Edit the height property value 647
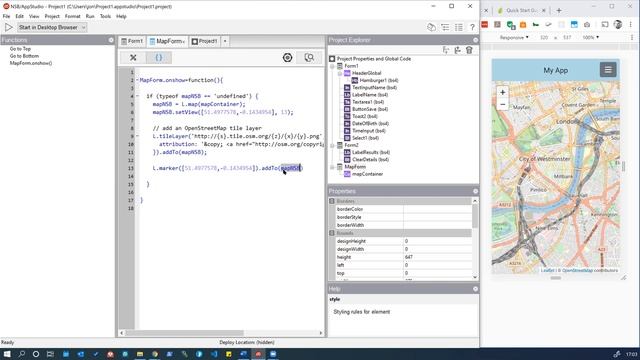Screen dimensions: 640x360 (x=437, y=257)
